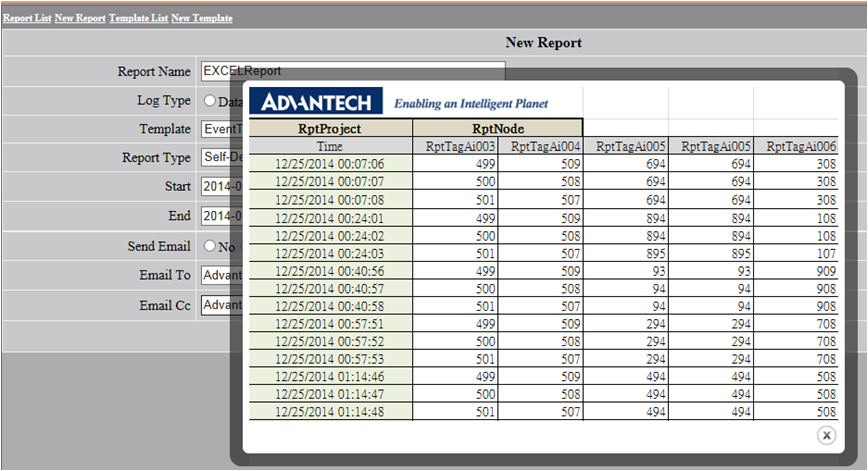The width and height of the screenshot is (868, 471).
Task: Select timestamp 12/25/2014 00:07:07
Action: 330,182
